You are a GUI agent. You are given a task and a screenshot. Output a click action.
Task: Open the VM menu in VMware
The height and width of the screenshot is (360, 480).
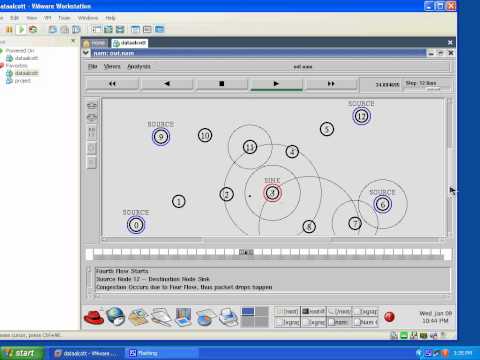point(48,18)
